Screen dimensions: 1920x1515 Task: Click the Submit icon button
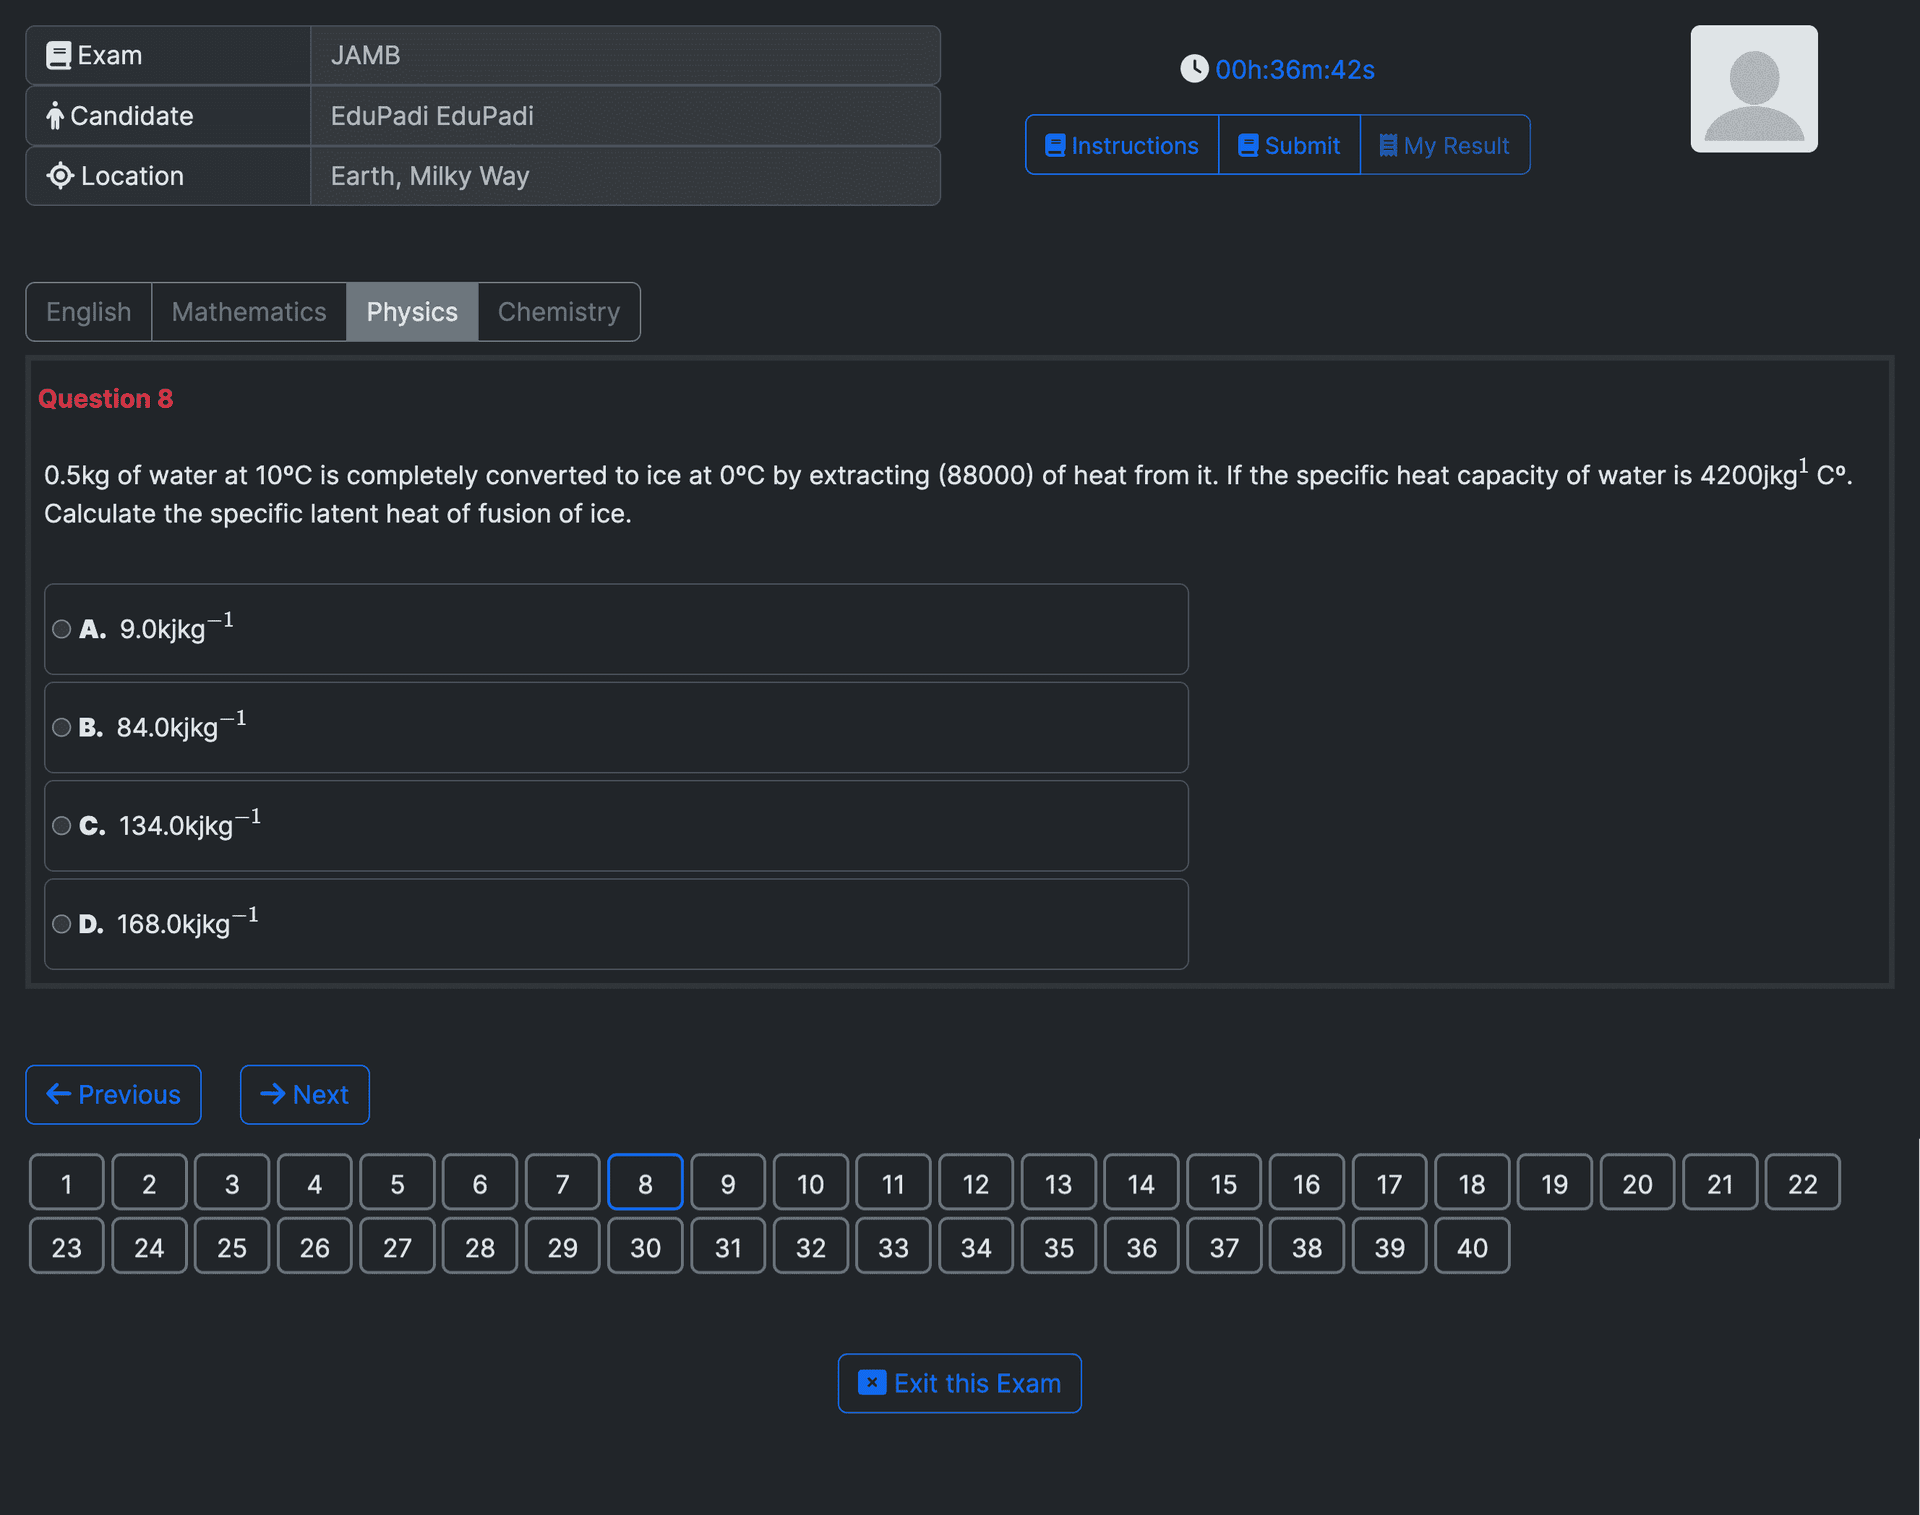(1247, 145)
